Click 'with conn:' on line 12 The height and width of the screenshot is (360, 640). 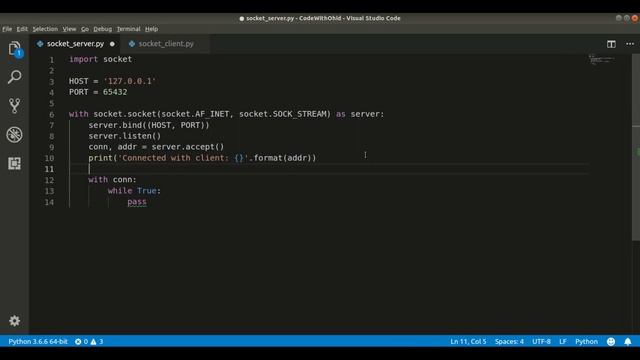[112, 180]
